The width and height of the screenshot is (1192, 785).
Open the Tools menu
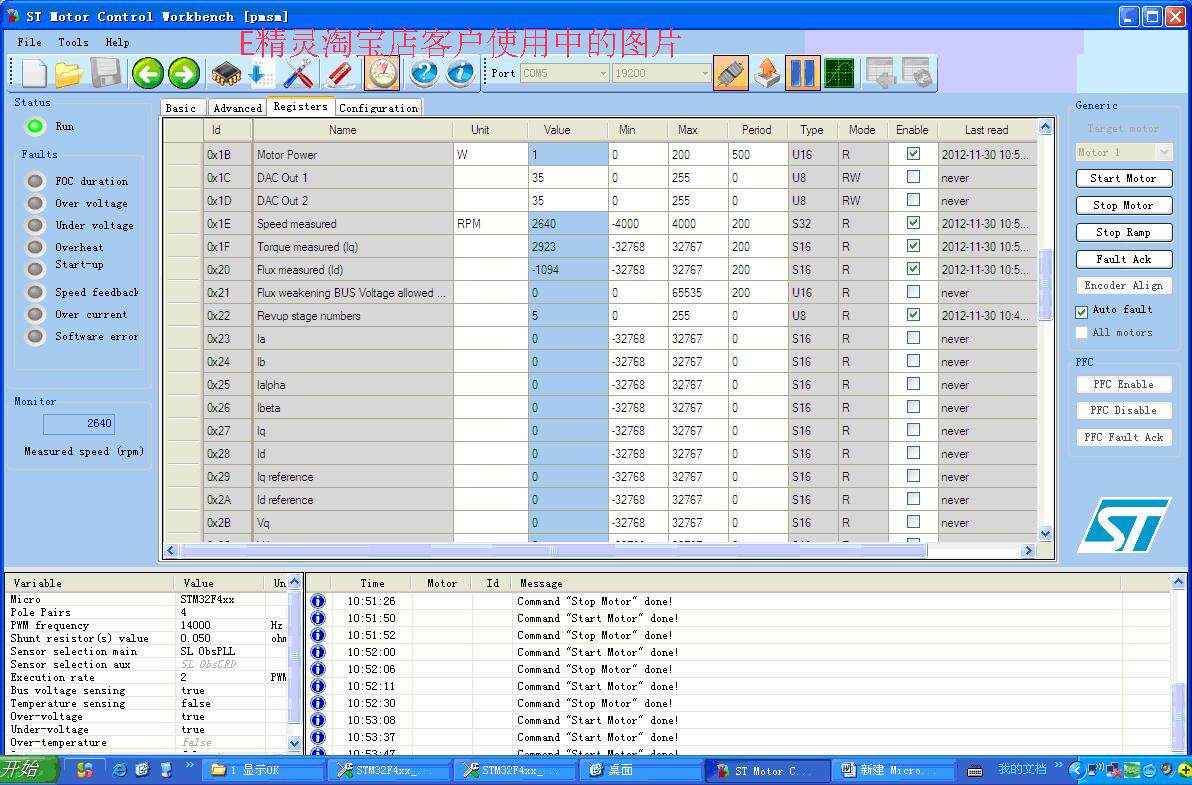pos(73,43)
